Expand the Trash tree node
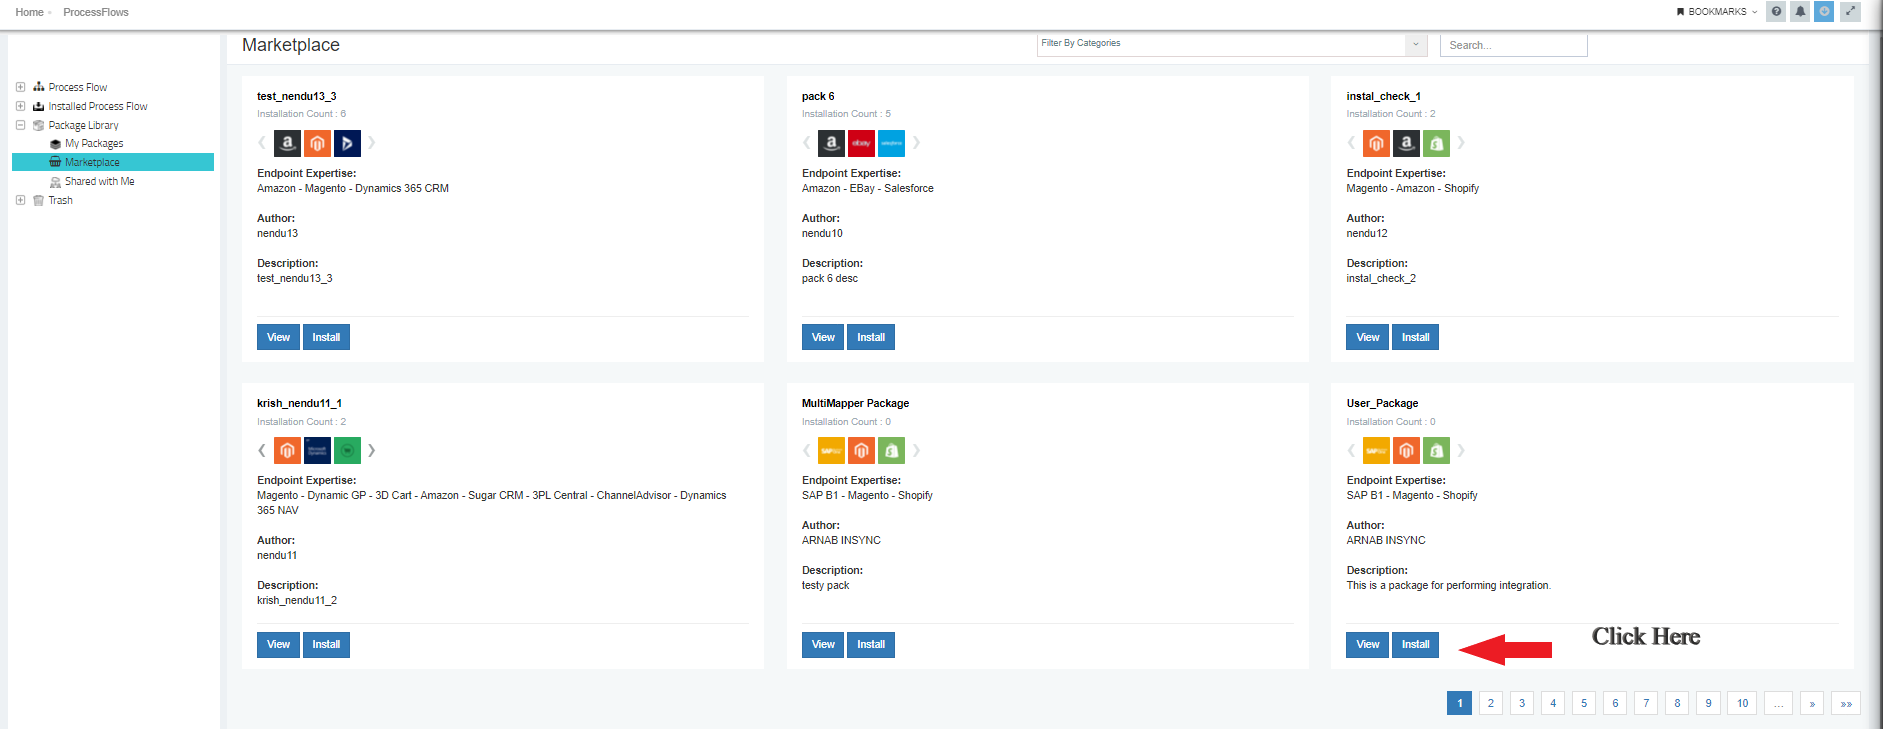The height and width of the screenshot is (729, 1883). [20, 200]
